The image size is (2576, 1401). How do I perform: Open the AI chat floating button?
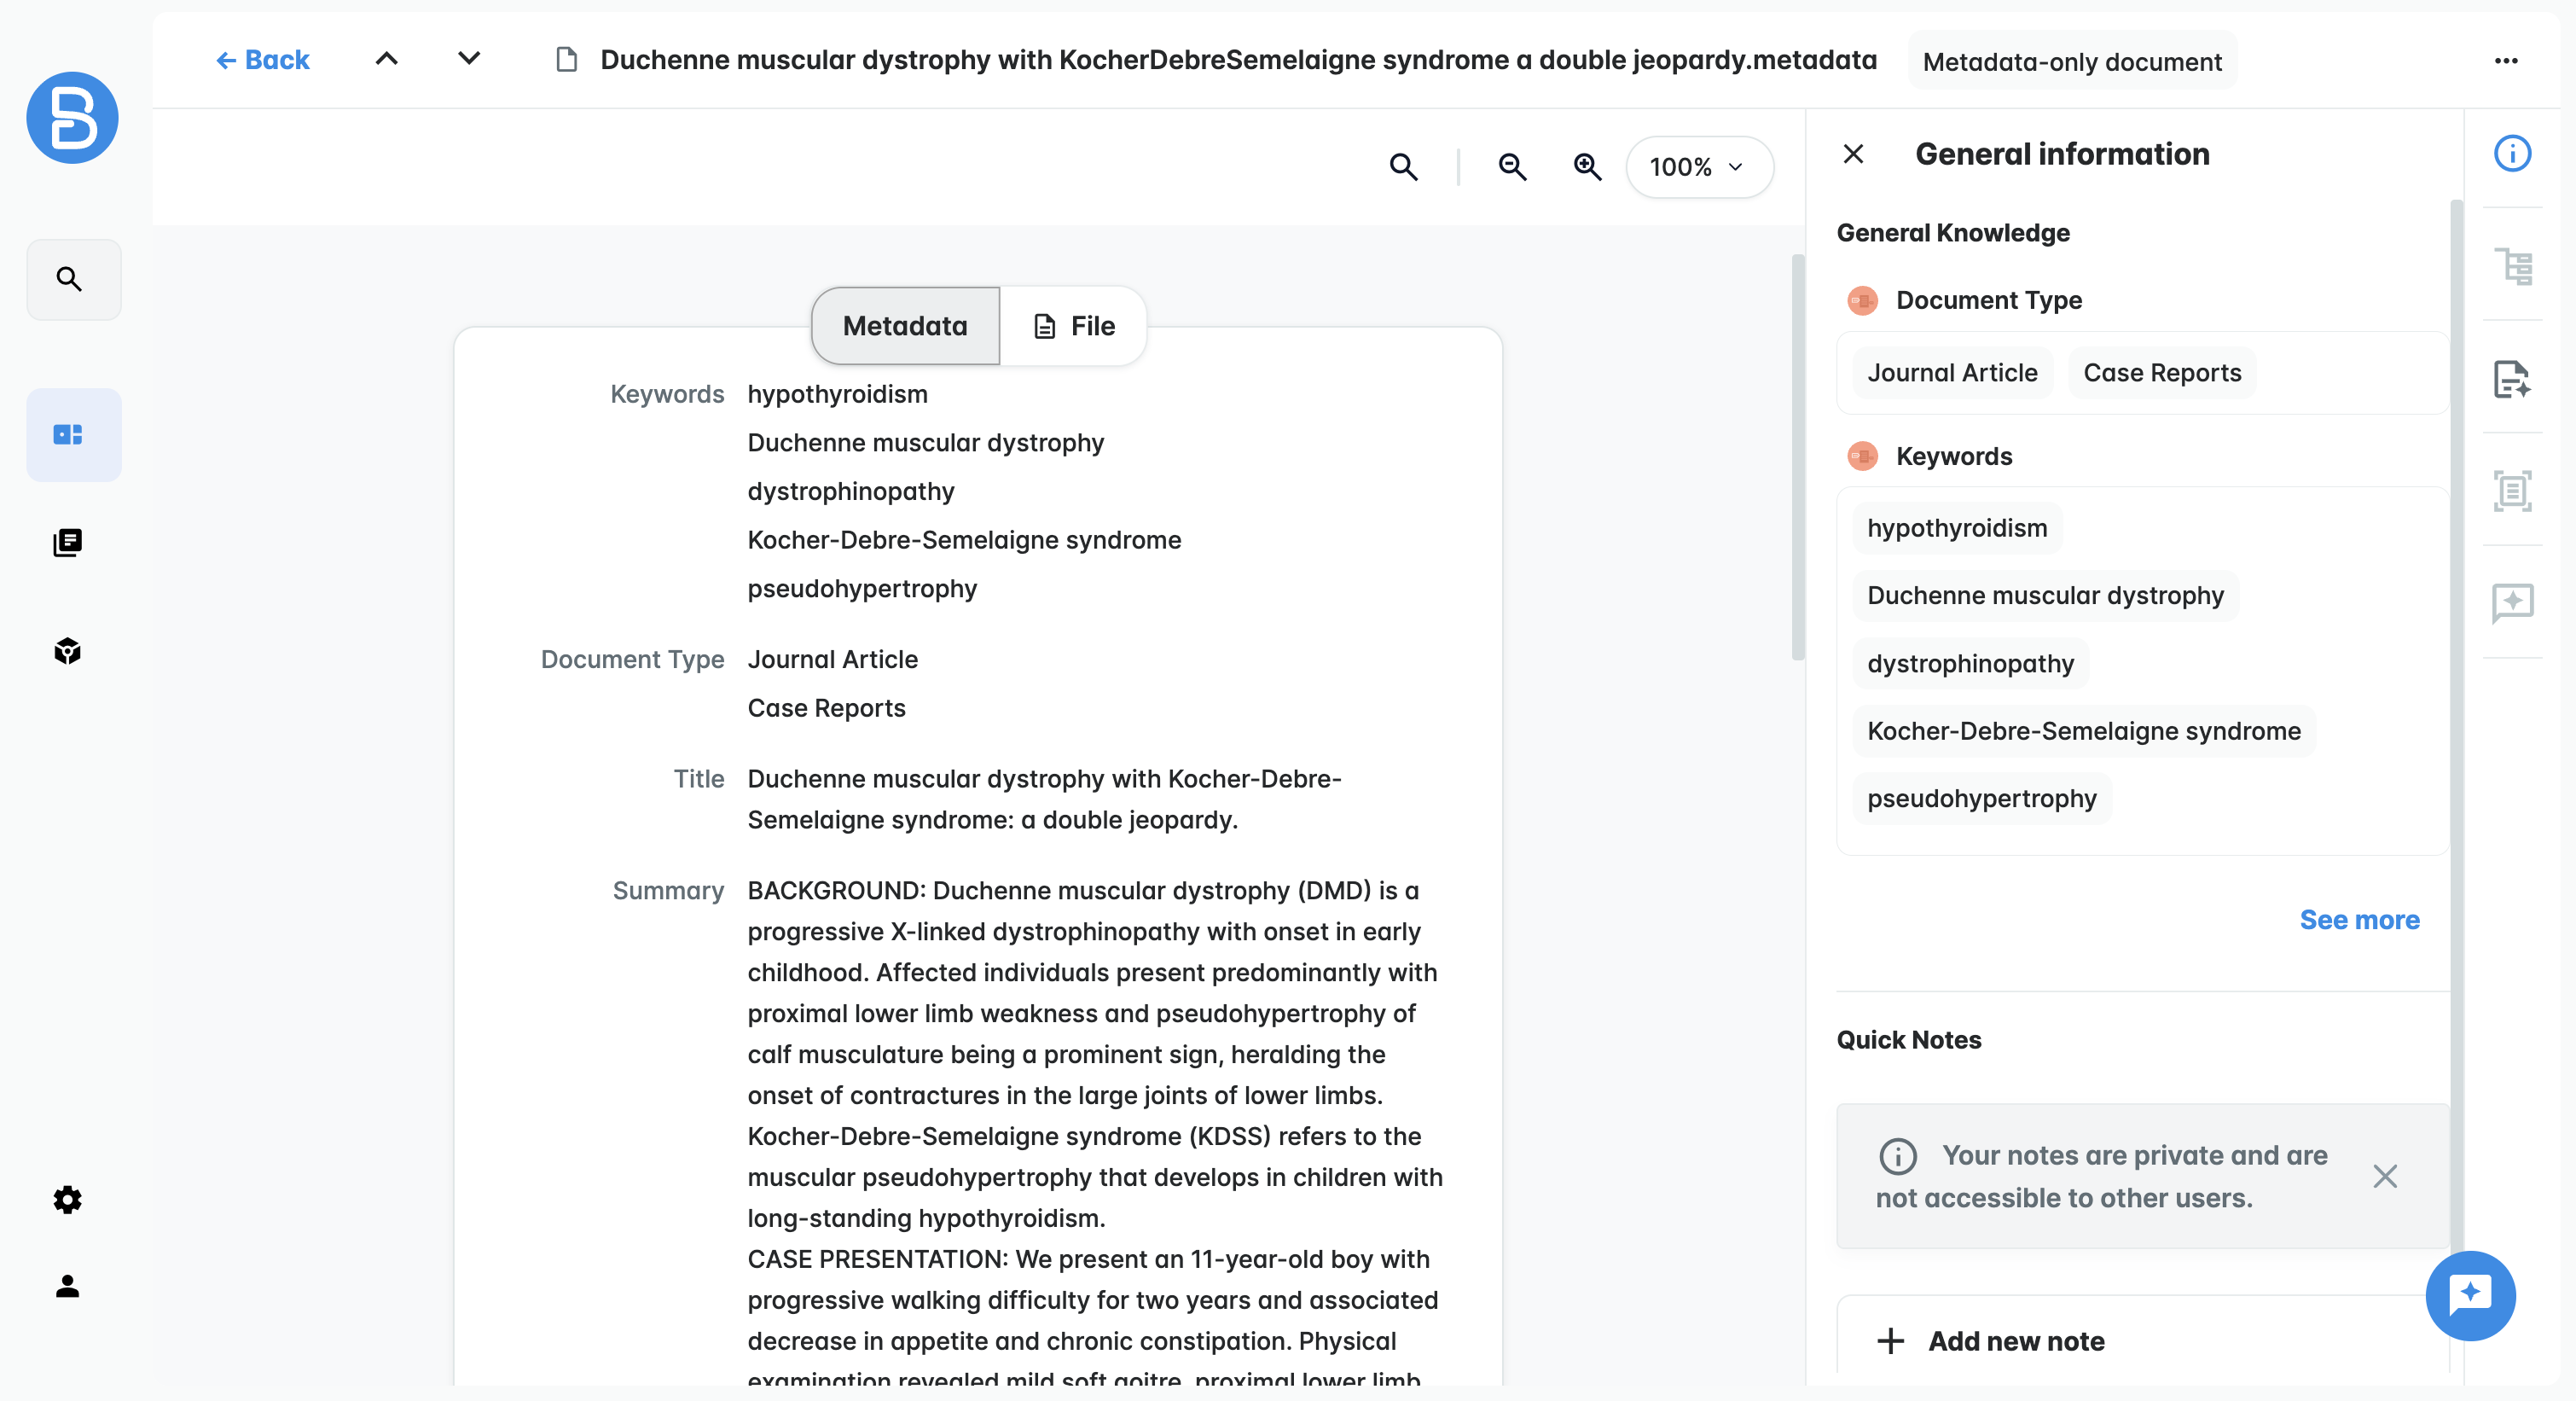2469,1294
